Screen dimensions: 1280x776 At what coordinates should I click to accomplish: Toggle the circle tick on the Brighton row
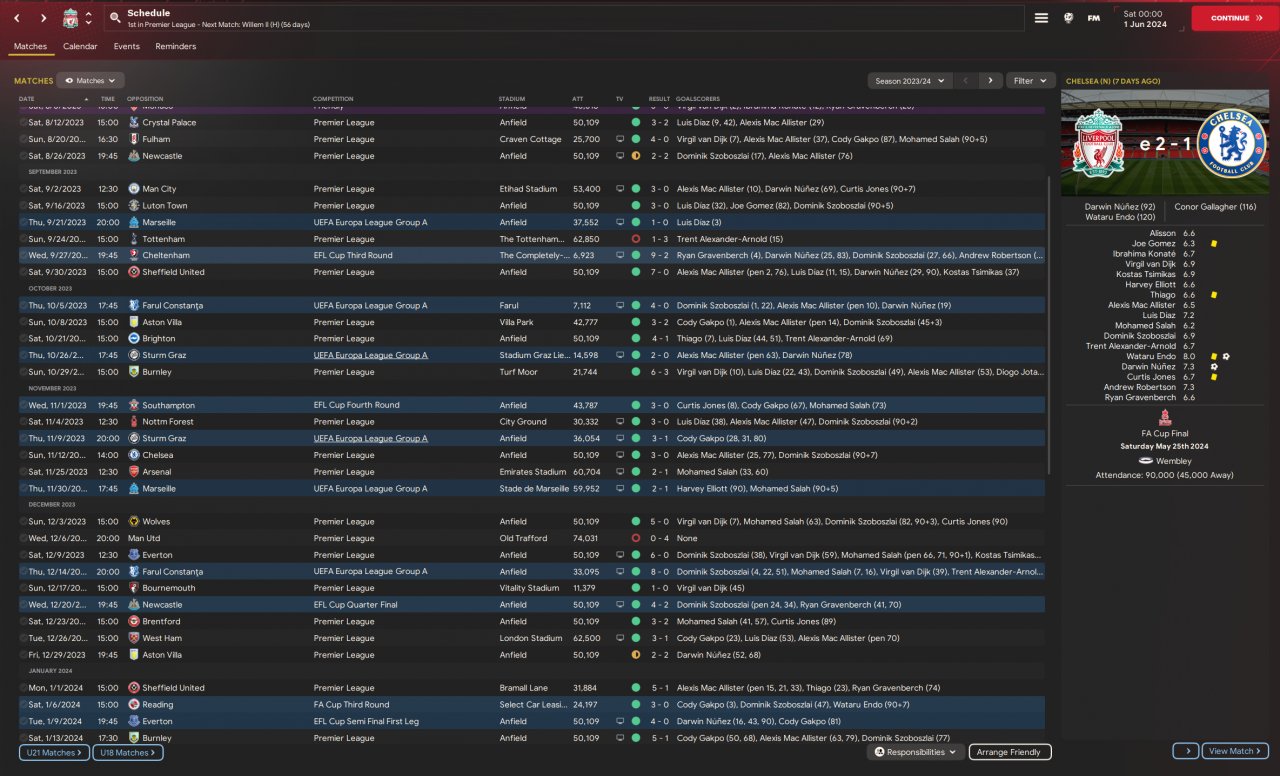tap(23, 339)
